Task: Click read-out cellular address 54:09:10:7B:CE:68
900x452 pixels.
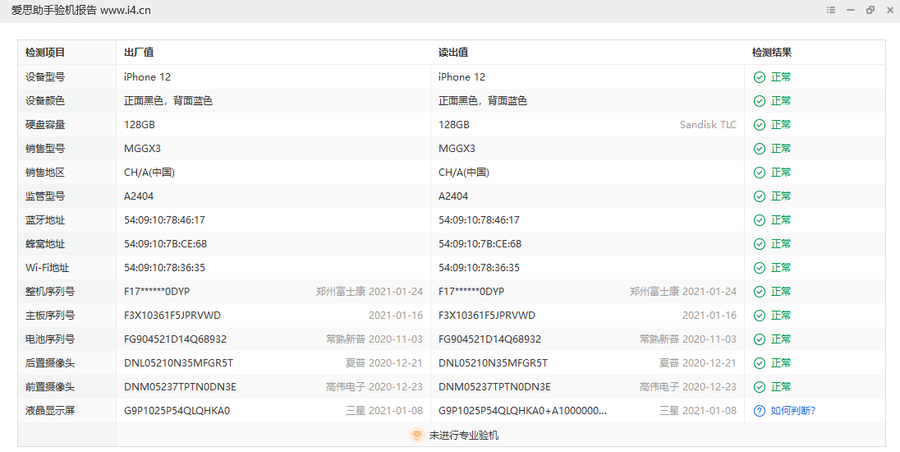Action: point(480,244)
